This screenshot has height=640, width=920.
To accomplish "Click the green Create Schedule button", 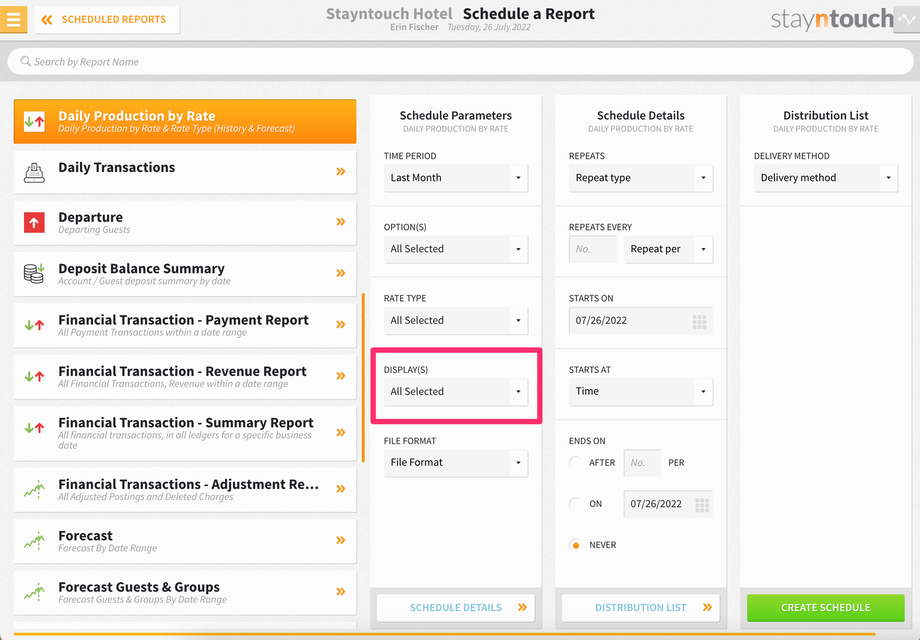I will tap(826, 608).
